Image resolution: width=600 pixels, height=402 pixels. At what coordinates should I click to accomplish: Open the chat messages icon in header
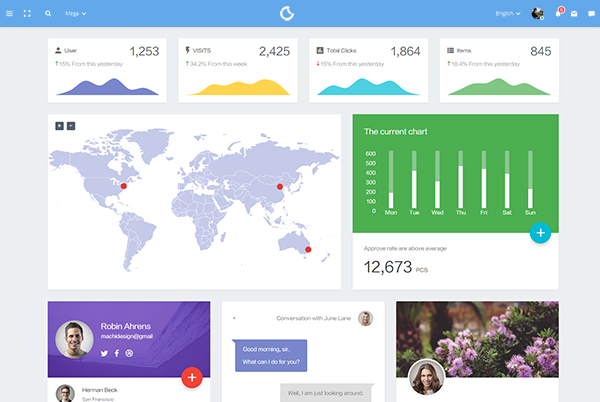pyautogui.click(x=590, y=14)
